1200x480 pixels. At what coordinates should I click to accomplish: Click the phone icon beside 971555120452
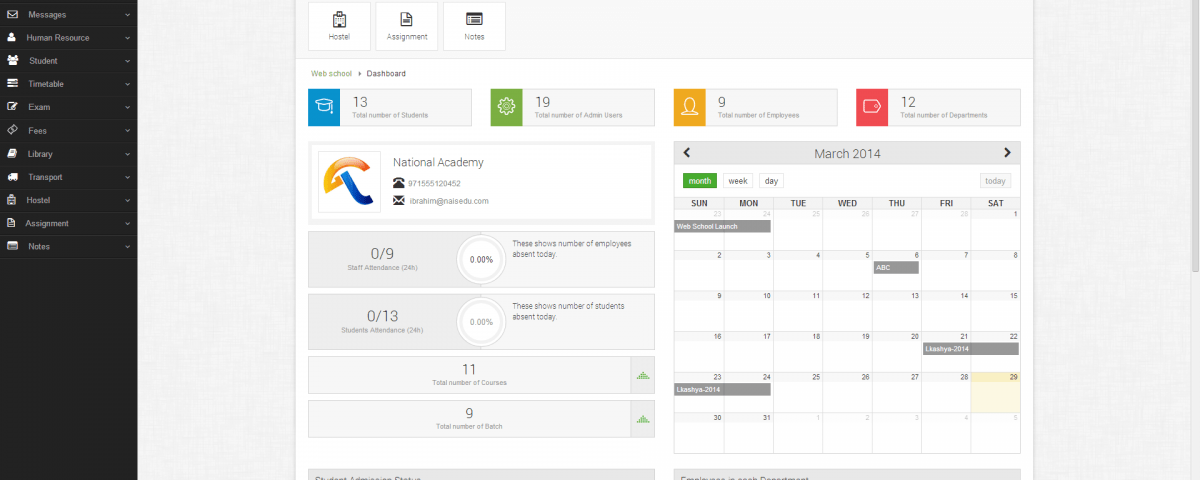pyautogui.click(x=399, y=183)
